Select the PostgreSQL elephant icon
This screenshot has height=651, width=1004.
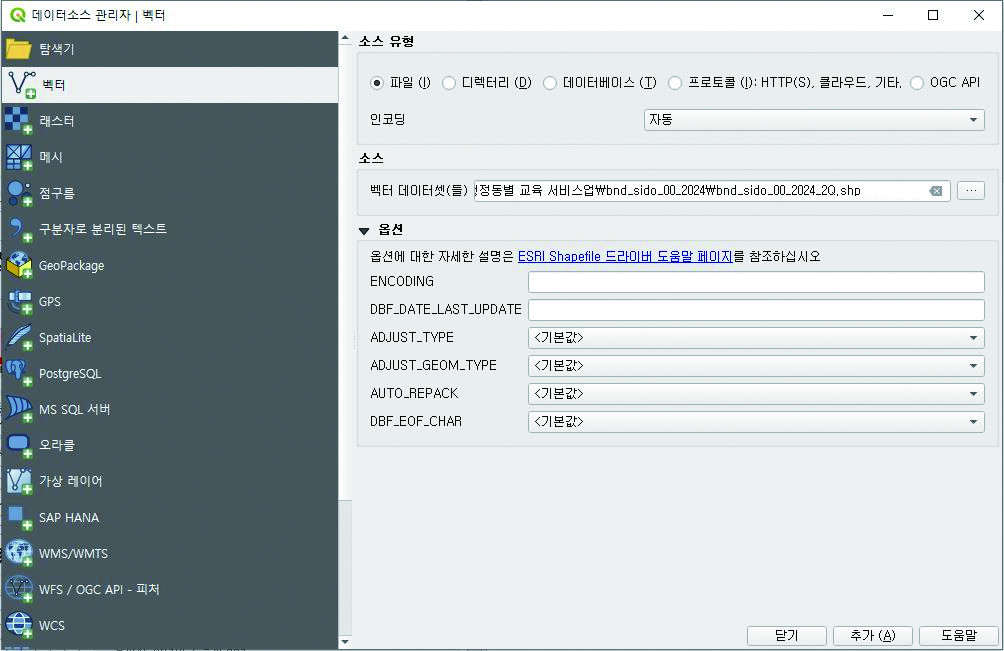tap(19, 373)
